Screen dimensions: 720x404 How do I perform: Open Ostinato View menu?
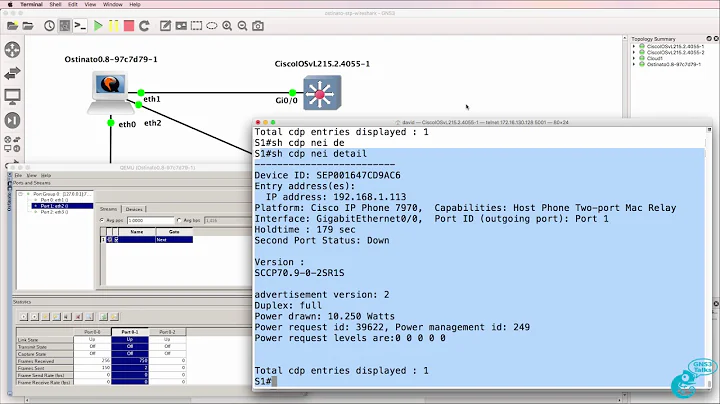[x=32, y=175]
